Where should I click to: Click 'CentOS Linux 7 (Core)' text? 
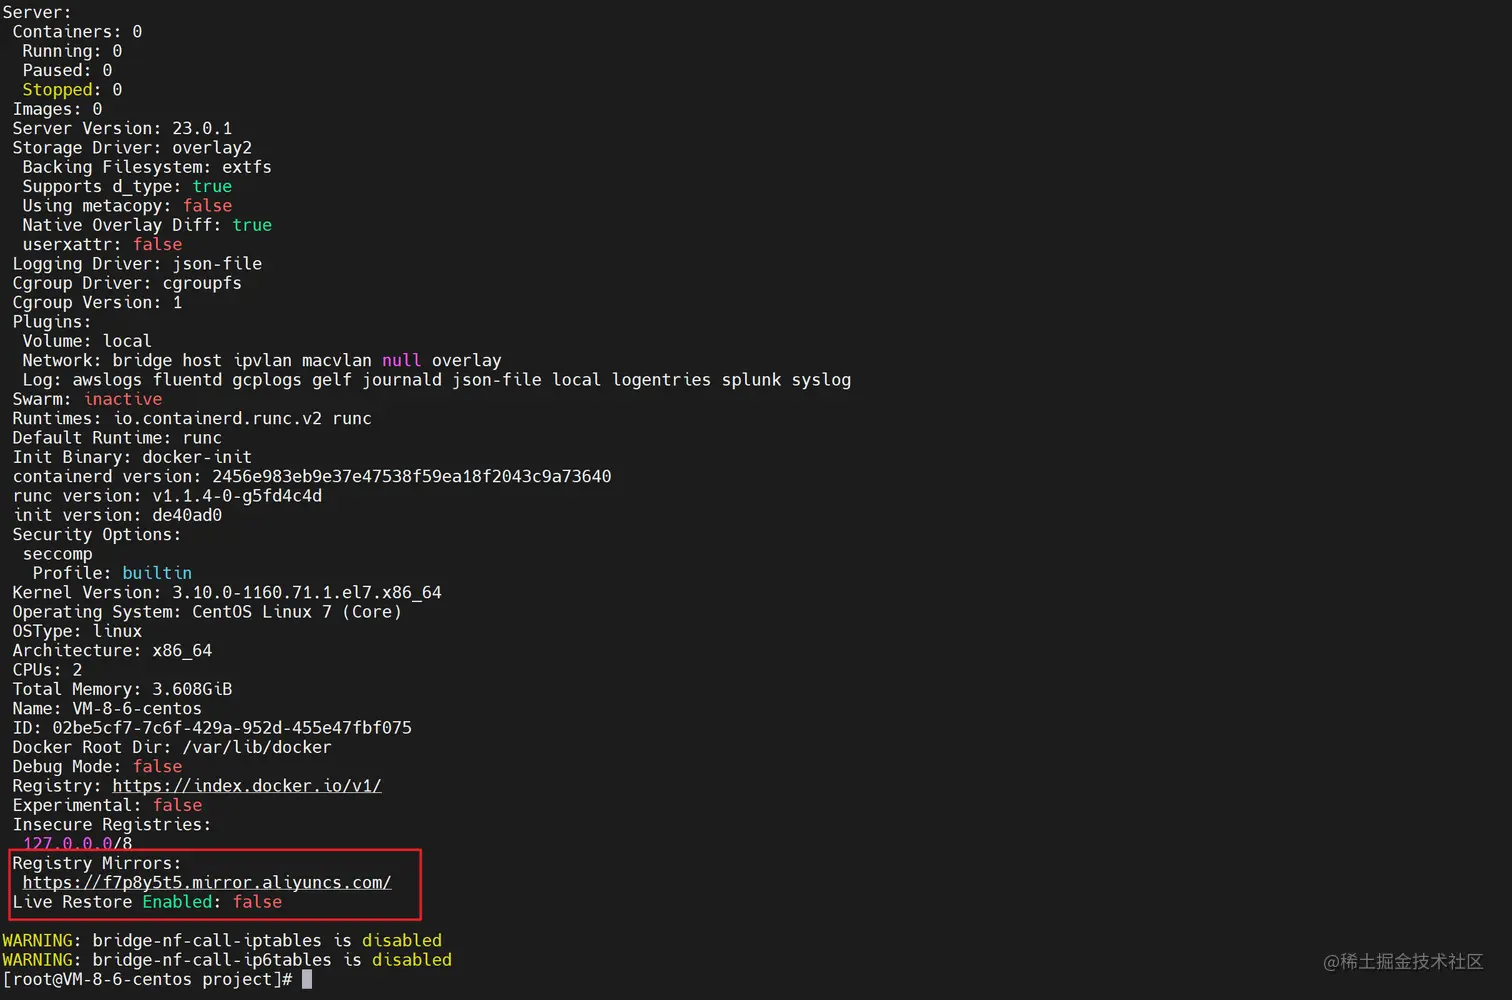297,612
